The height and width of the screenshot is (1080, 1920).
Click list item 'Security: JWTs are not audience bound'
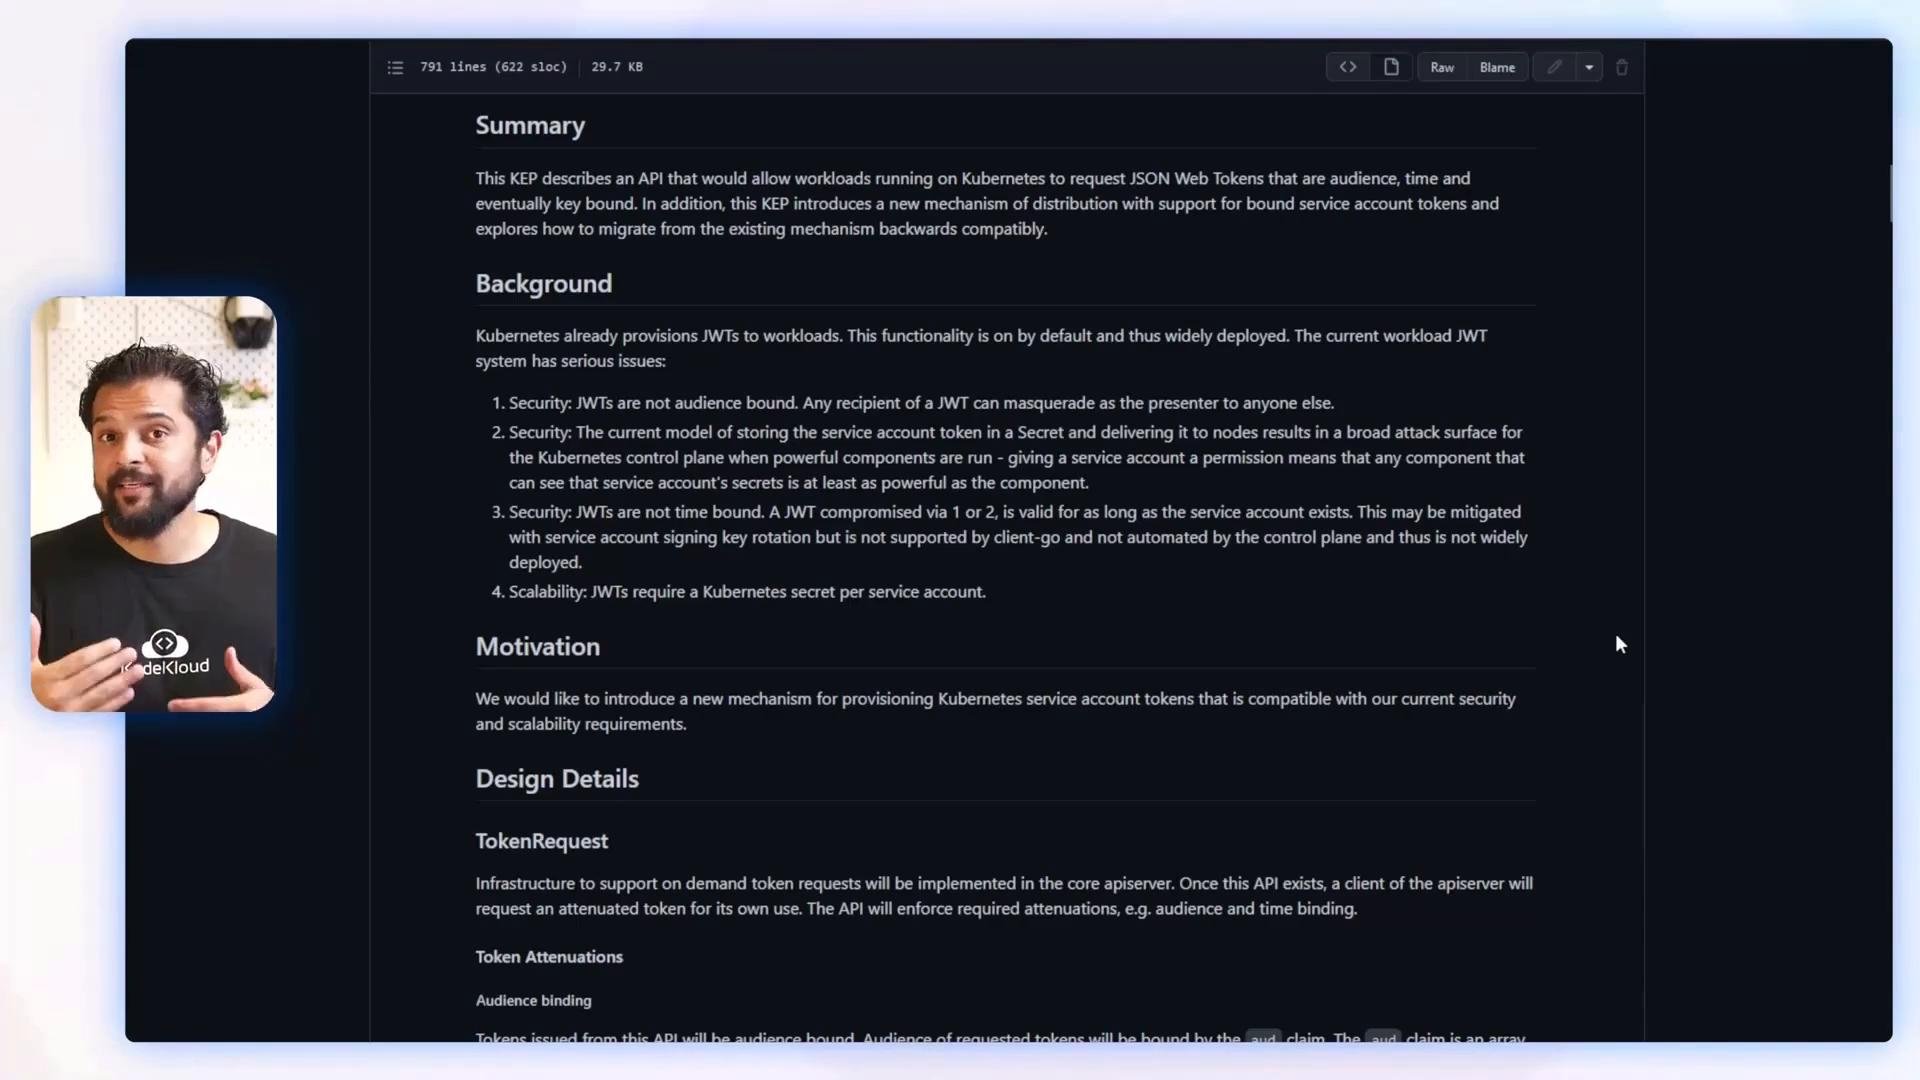[x=921, y=403]
